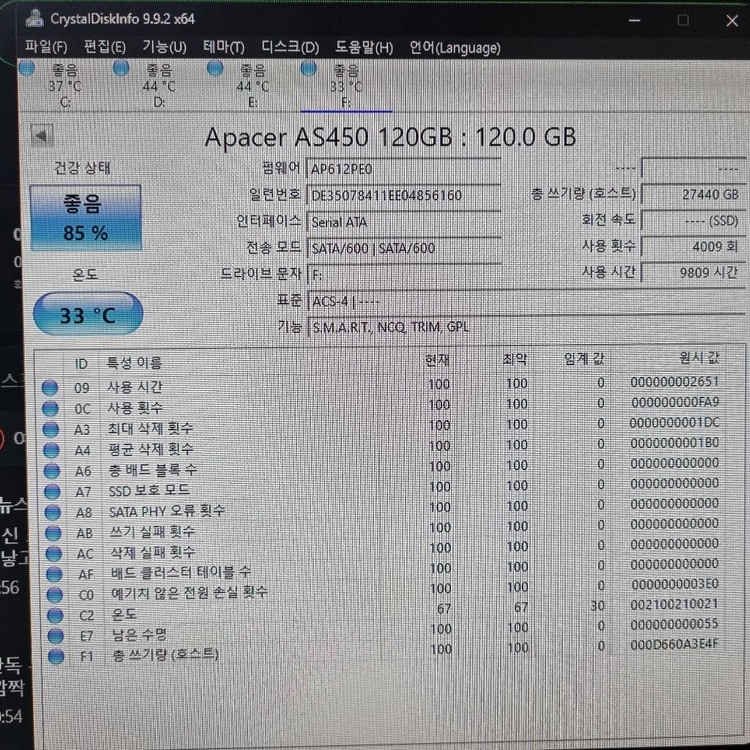Click the interface field Serial ATA

pos(403,222)
